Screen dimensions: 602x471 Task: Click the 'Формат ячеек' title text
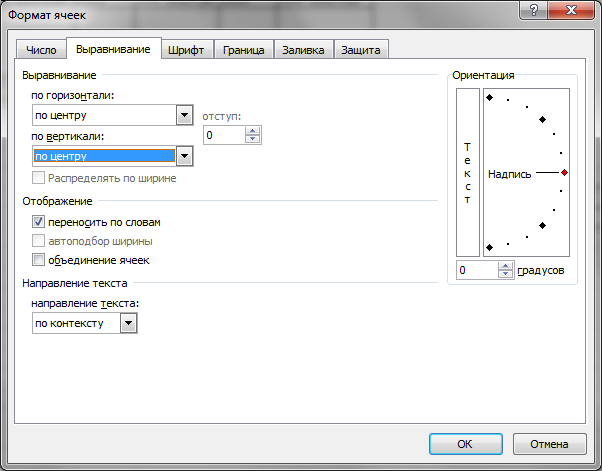[x=47, y=15]
